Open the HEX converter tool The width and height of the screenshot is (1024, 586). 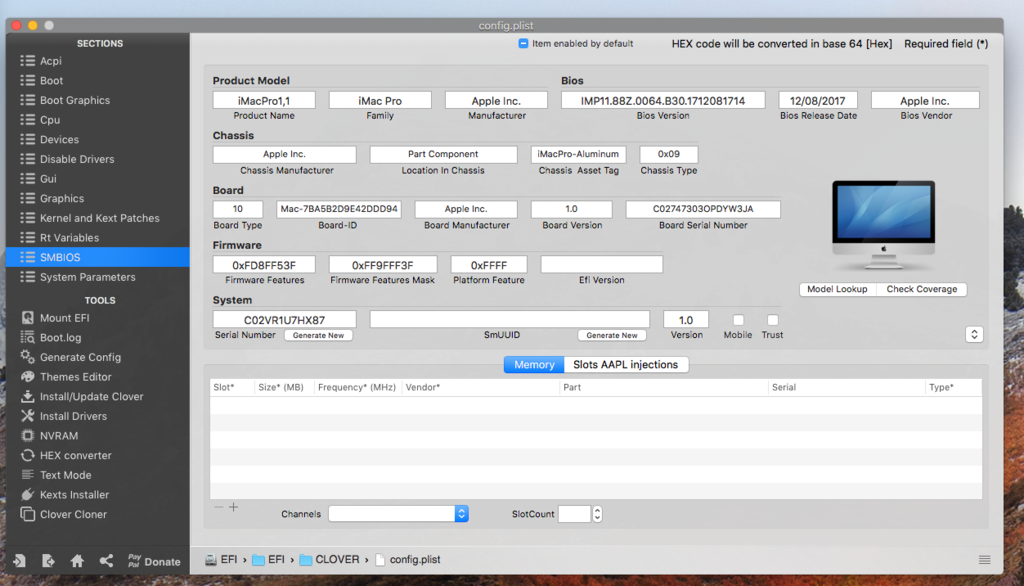pos(75,456)
